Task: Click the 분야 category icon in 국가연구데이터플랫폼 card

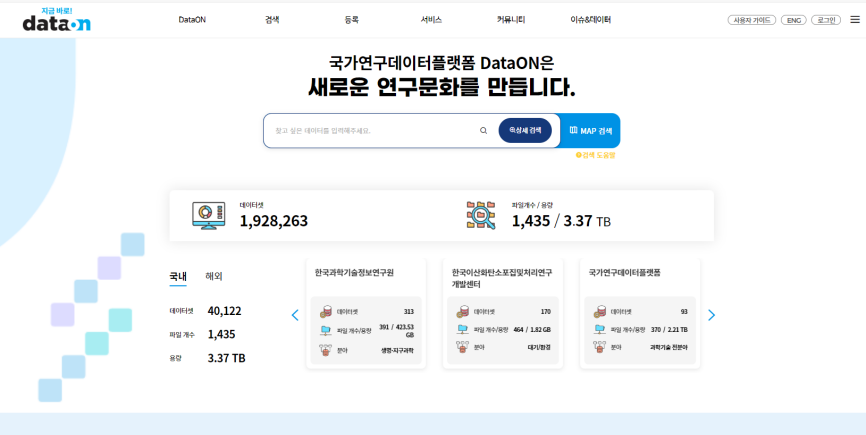Action: 599,347
